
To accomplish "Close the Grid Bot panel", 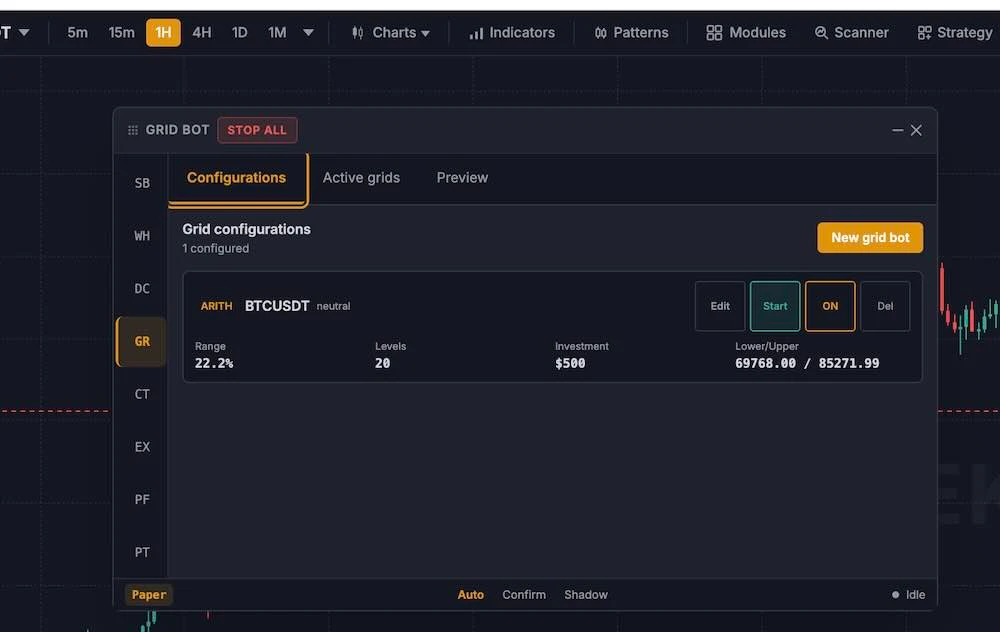I will pos(916,130).
